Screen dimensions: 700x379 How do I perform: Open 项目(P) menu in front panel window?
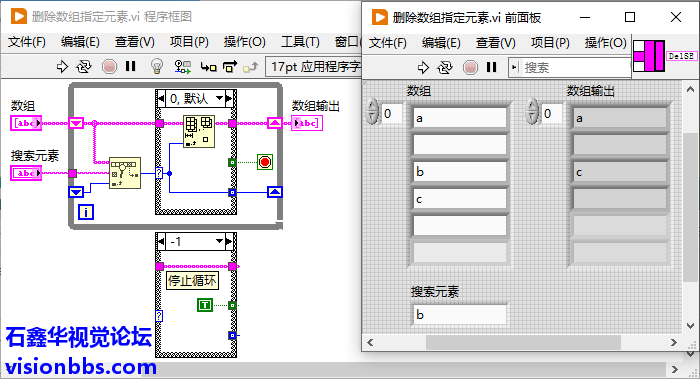550,43
